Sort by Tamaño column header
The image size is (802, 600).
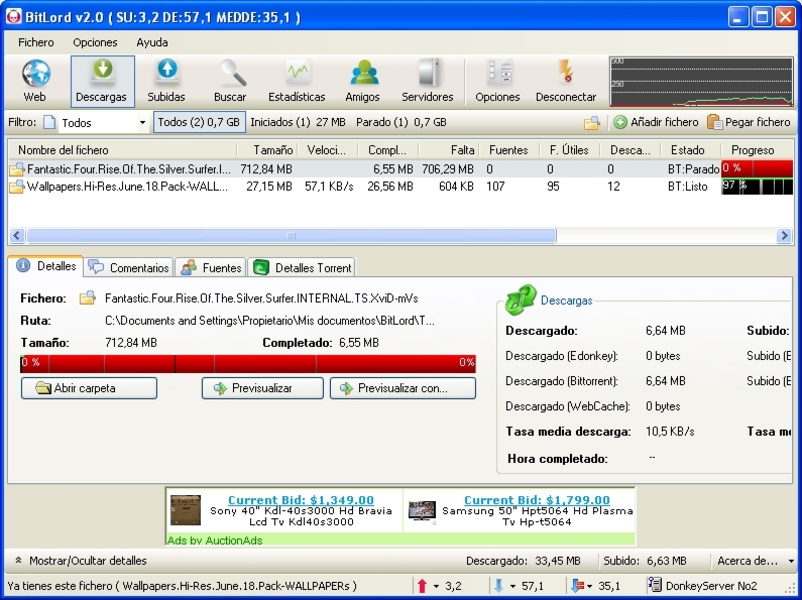click(x=268, y=150)
